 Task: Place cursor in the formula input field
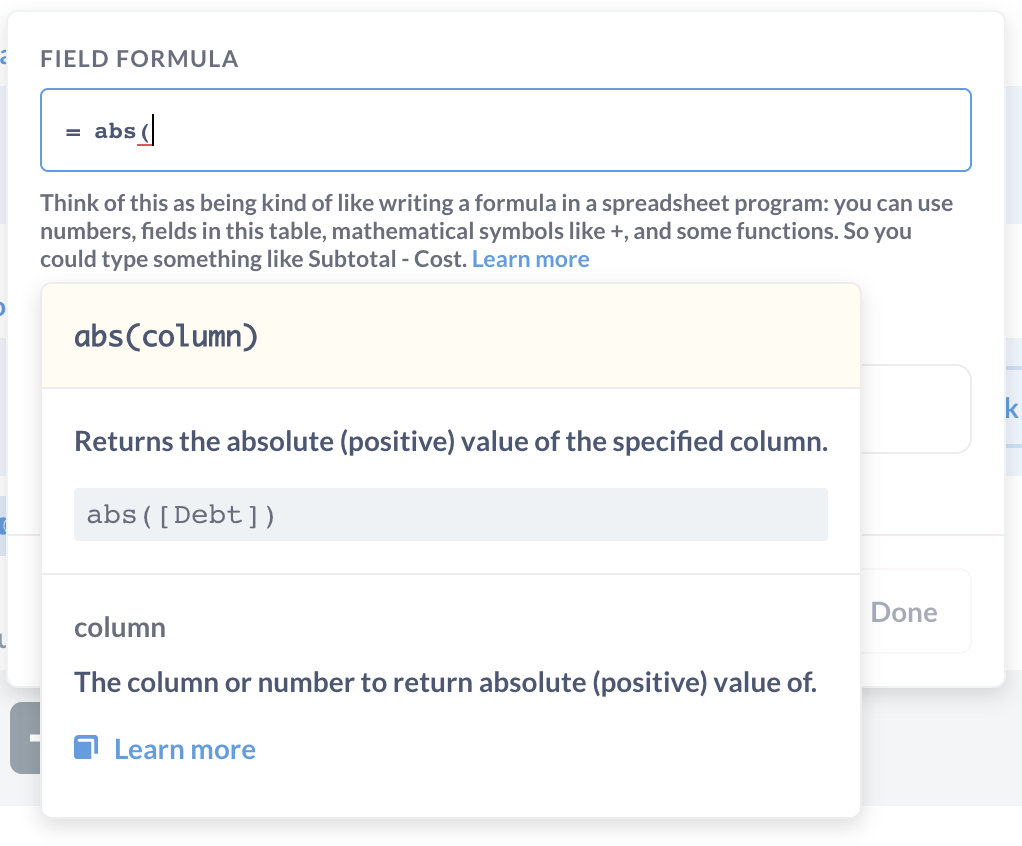point(400,130)
